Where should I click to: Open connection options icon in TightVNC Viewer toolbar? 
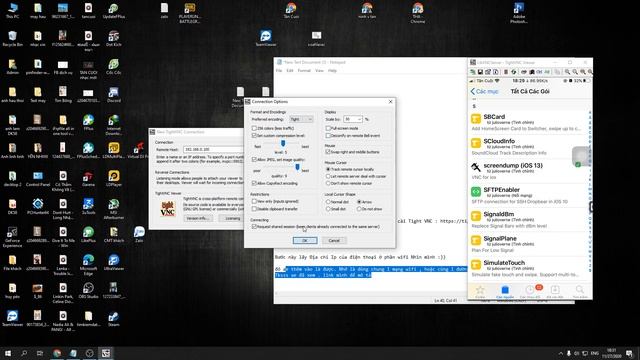[x=488, y=72]
